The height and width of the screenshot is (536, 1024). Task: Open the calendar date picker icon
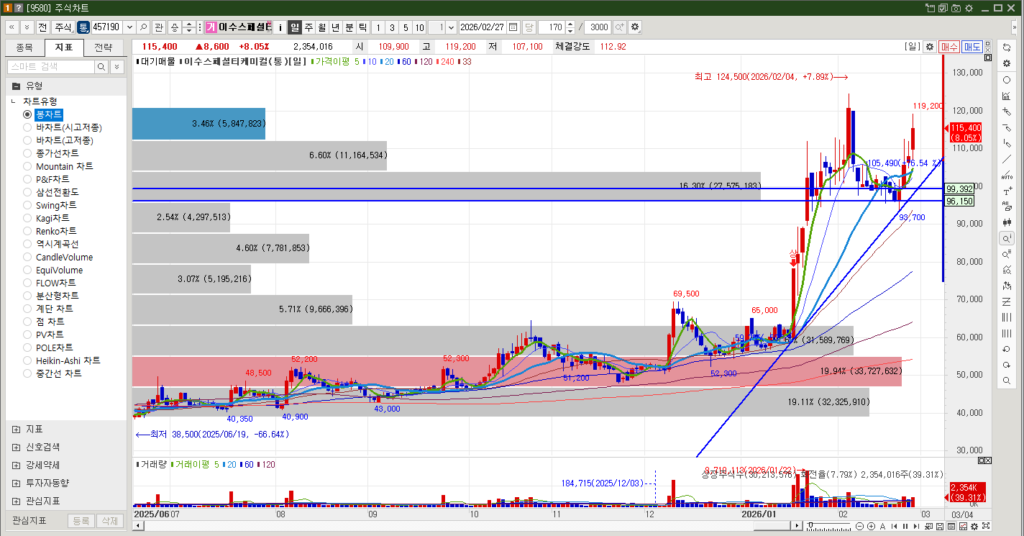pos(513,26)
